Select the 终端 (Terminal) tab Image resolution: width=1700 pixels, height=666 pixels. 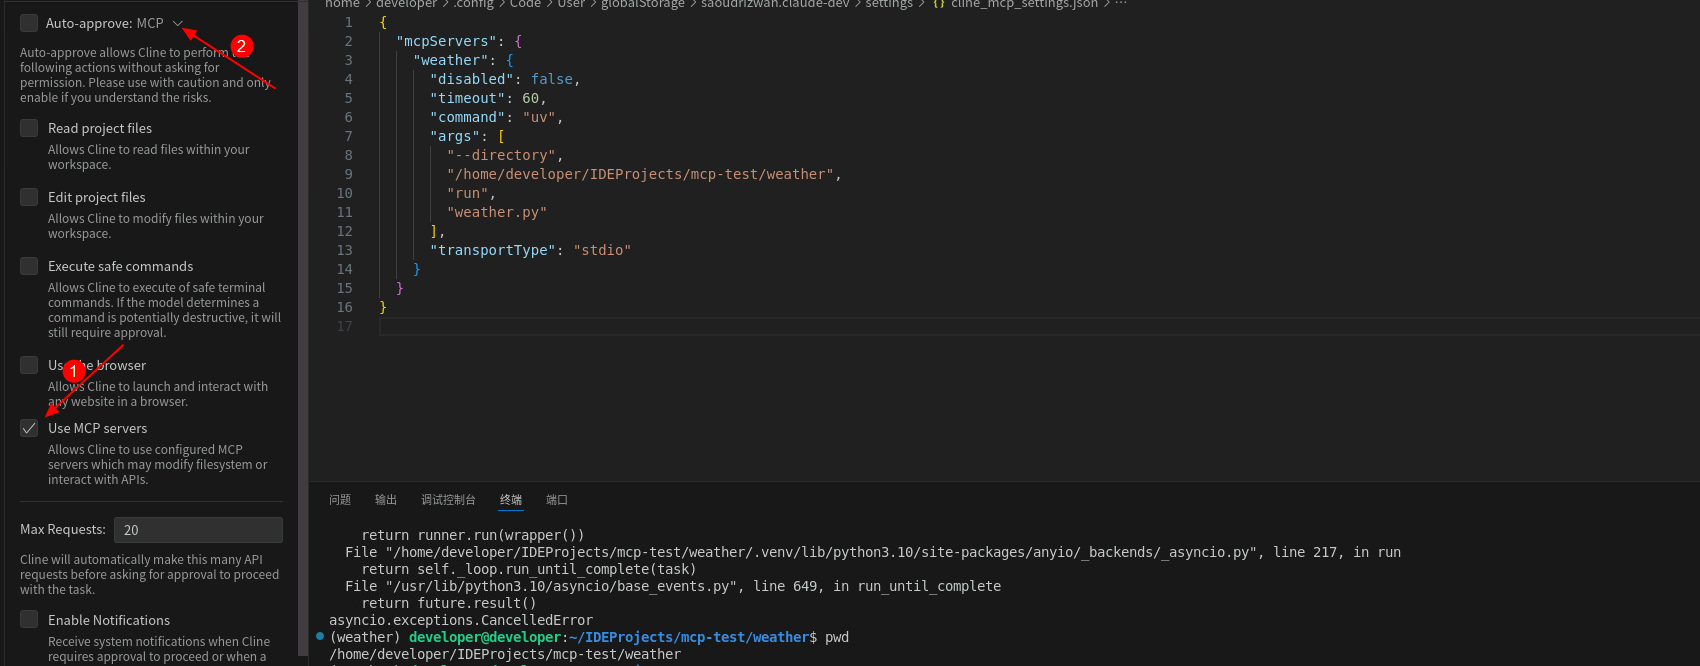[511, 500]
